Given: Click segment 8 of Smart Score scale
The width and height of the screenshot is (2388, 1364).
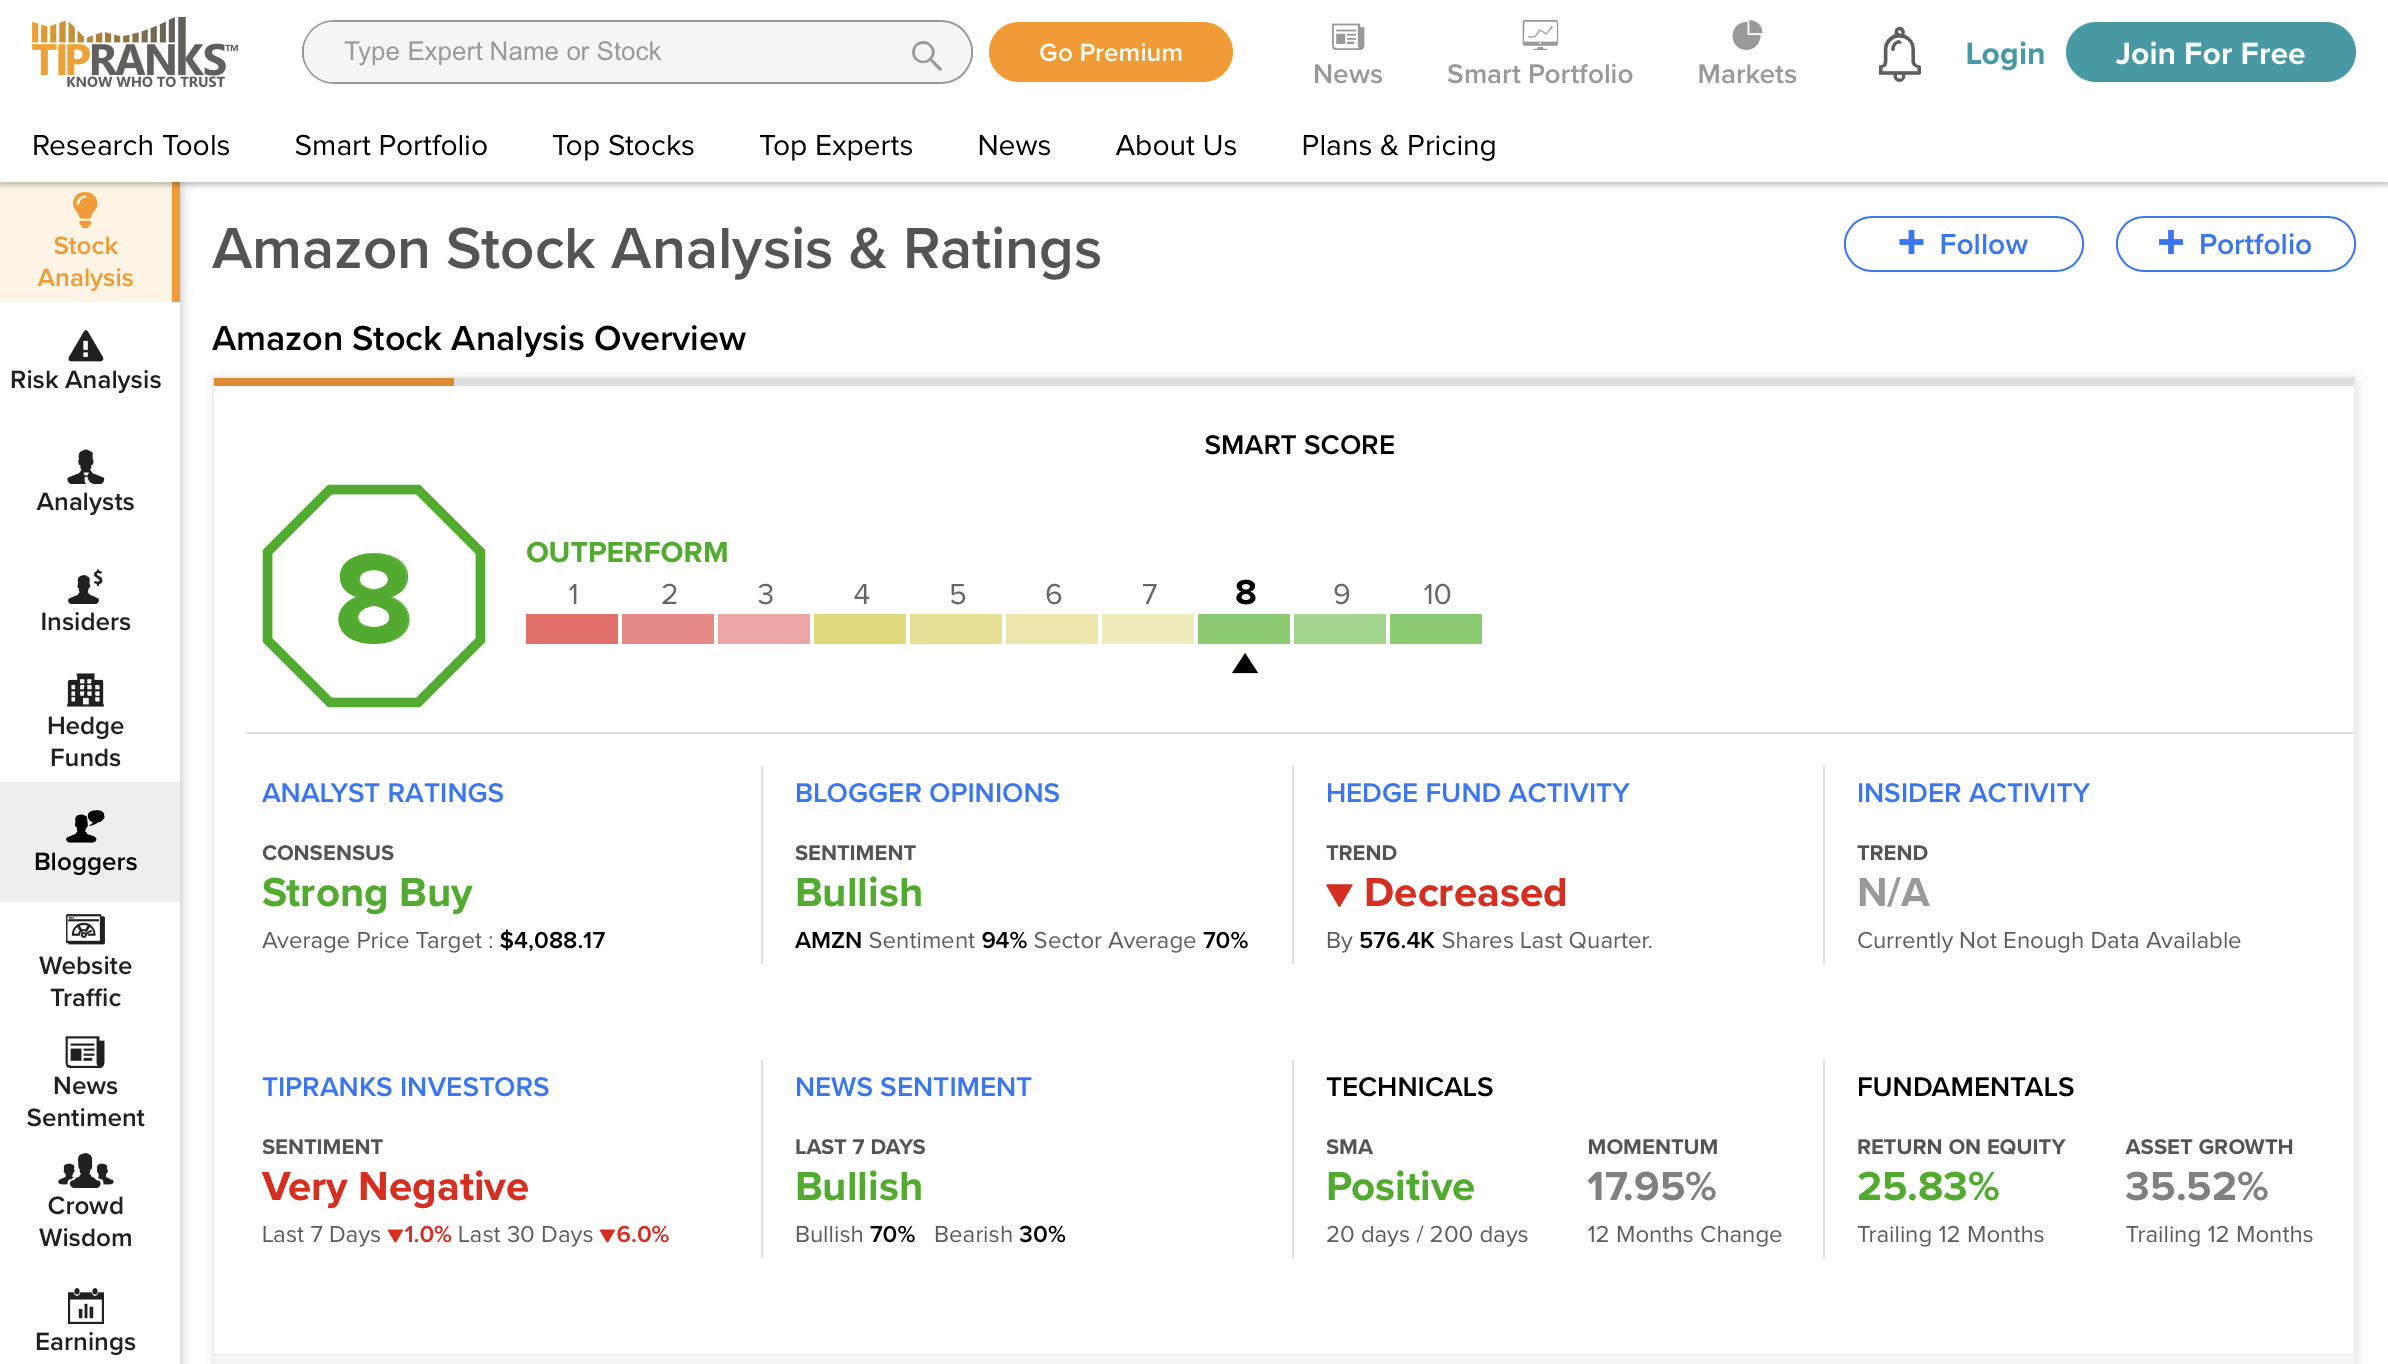Looking at the screenshot, I should (x=1244, y=629).
